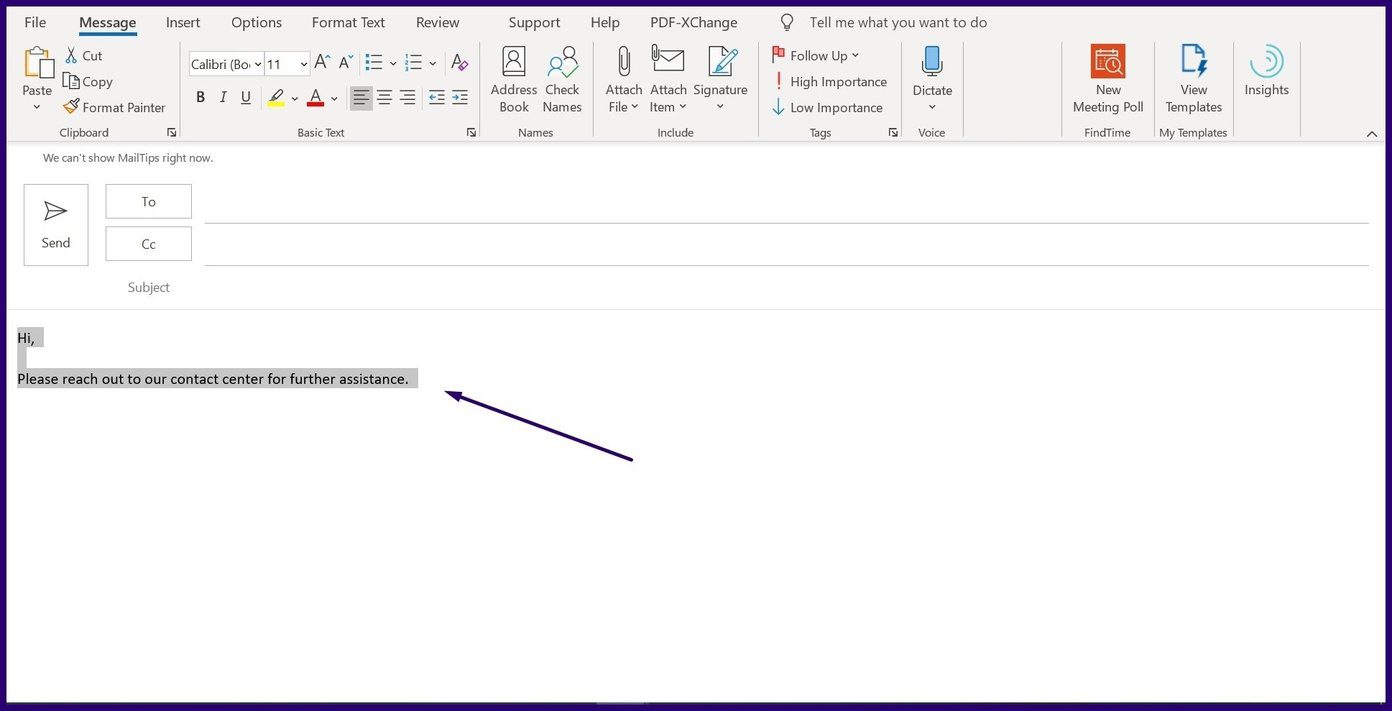Insert a bulleted list
1392x711 pixels.
point(374,63)
